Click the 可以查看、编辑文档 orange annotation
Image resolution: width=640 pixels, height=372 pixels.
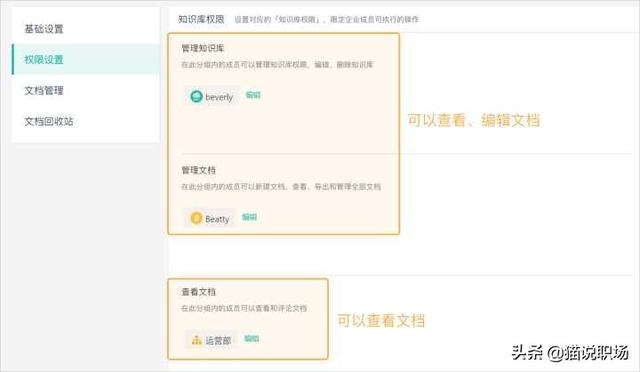pos(474,120)
